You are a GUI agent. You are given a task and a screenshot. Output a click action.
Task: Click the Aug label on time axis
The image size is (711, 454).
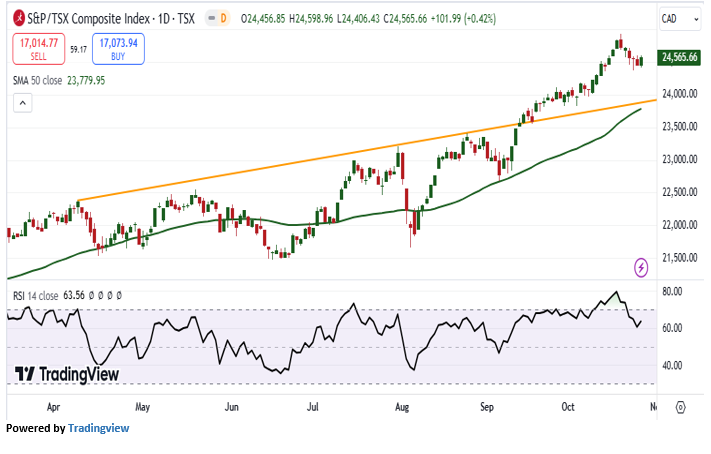point(402,407)
